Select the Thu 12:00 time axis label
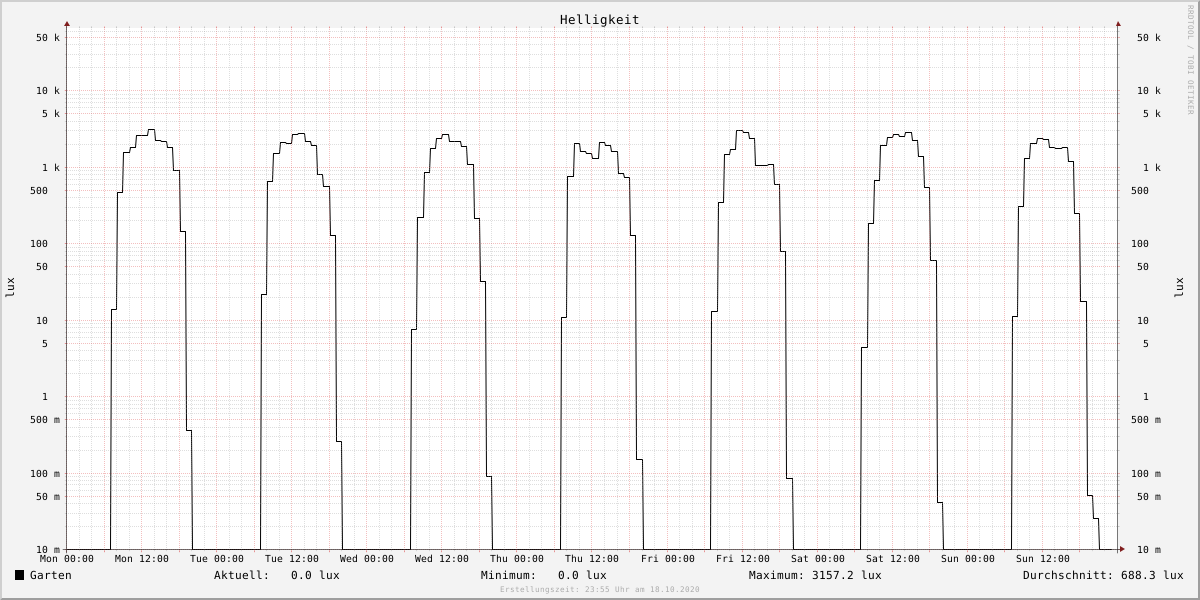 (592, 559)
